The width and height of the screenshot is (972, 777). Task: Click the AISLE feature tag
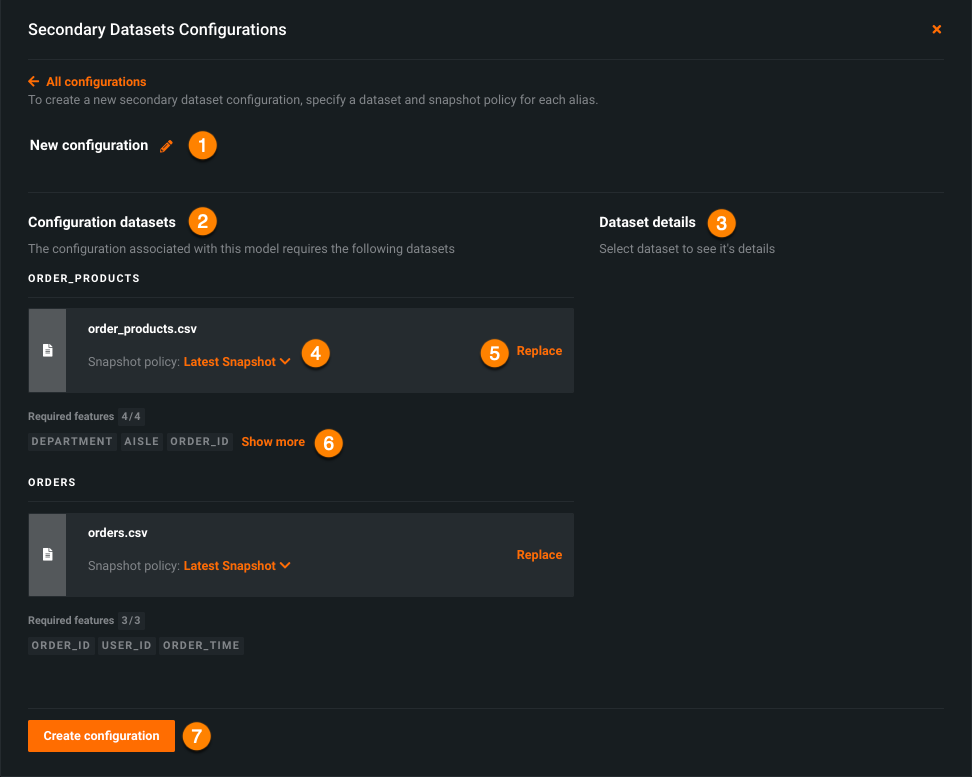tap(142, 442)
